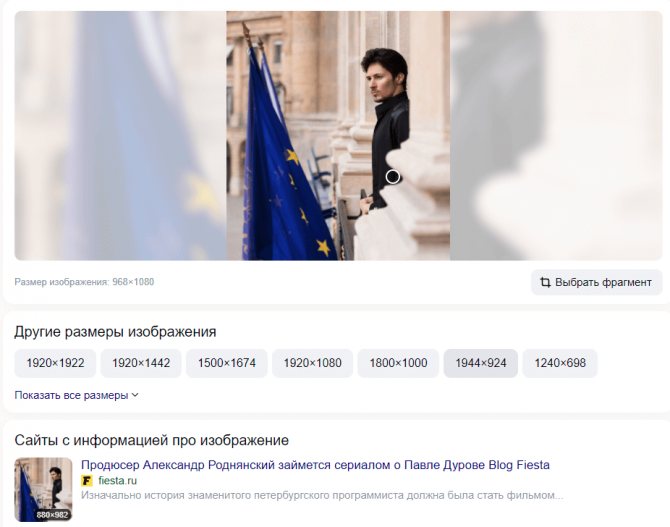Open the article about Александр Роднянский series

[315, 465]
